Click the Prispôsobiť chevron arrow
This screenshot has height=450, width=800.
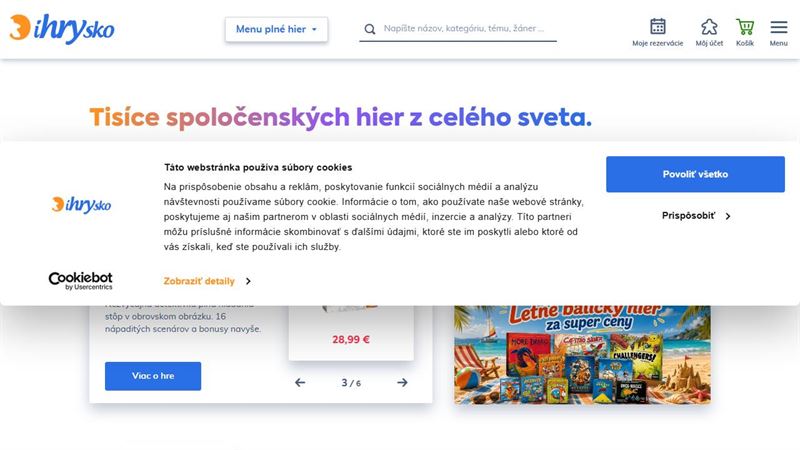tap(728, 216)
